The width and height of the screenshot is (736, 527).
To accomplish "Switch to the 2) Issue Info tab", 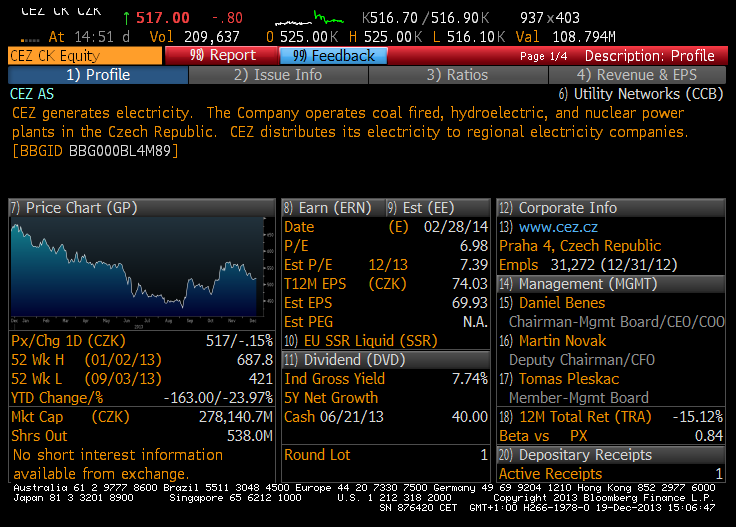I will pos(278,75).
